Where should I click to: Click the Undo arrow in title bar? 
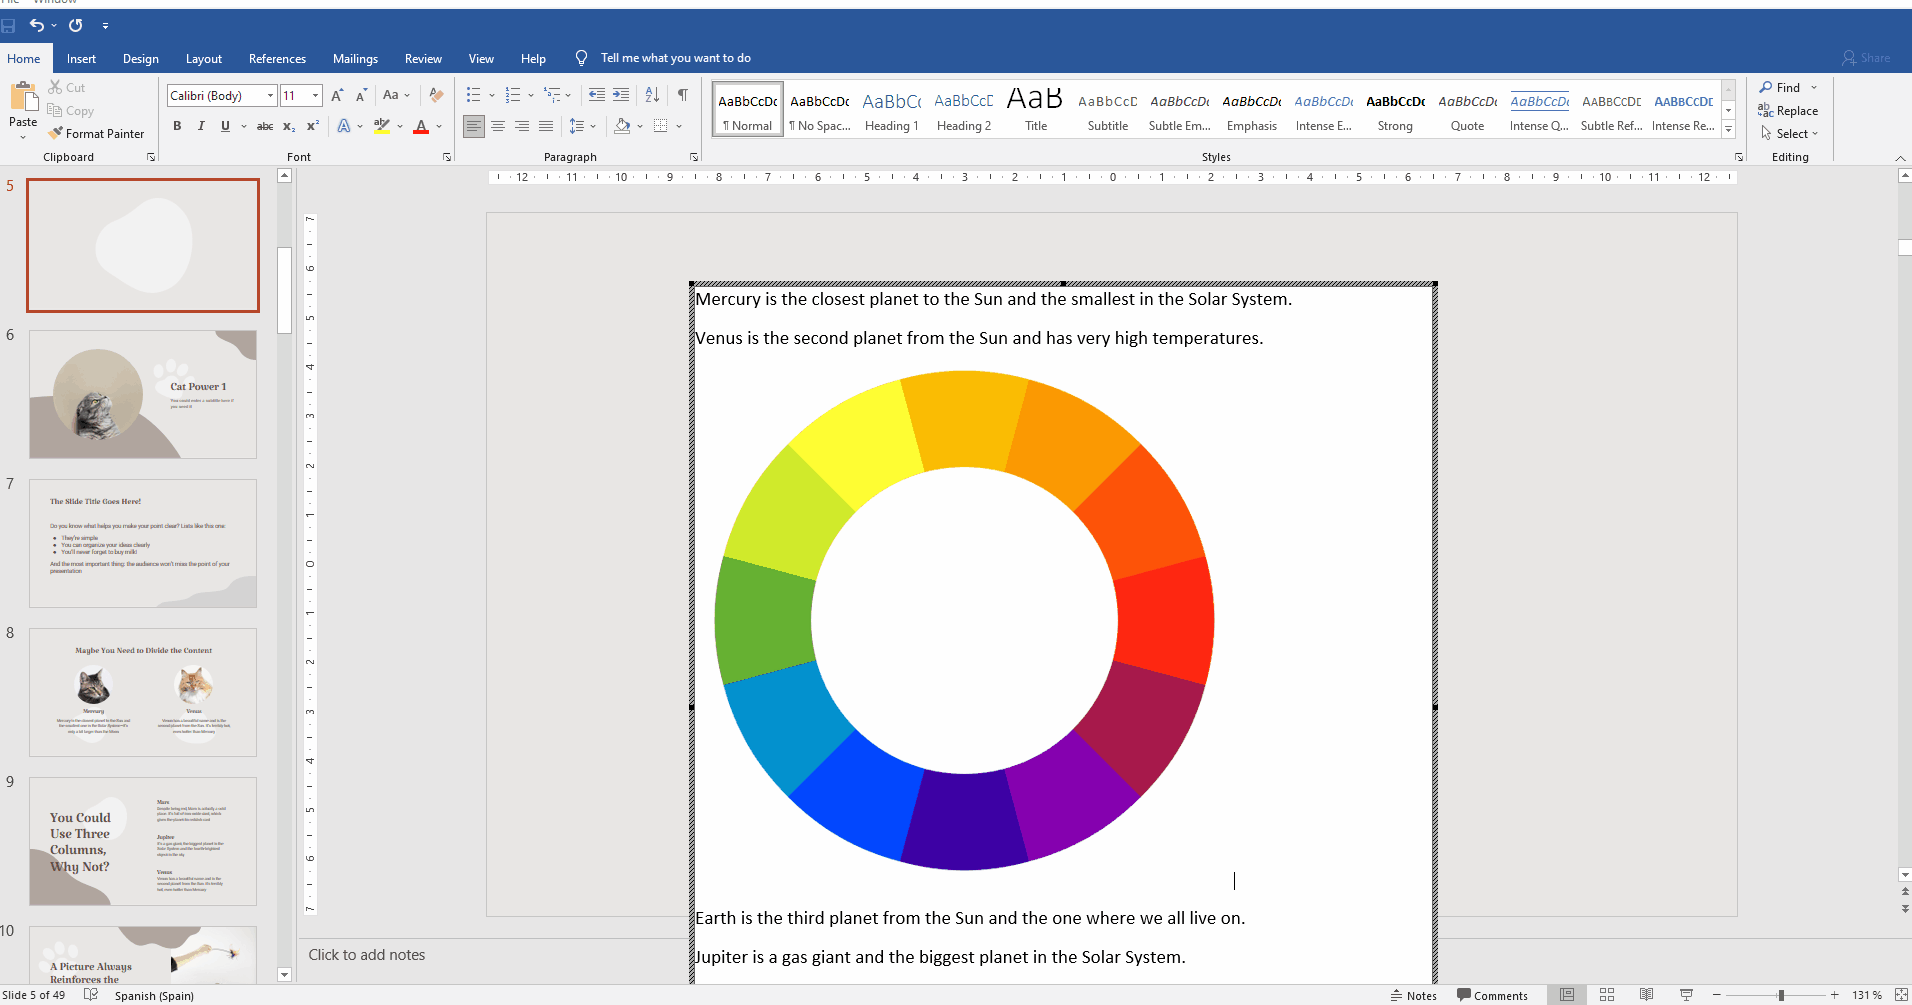coord(36,25)
